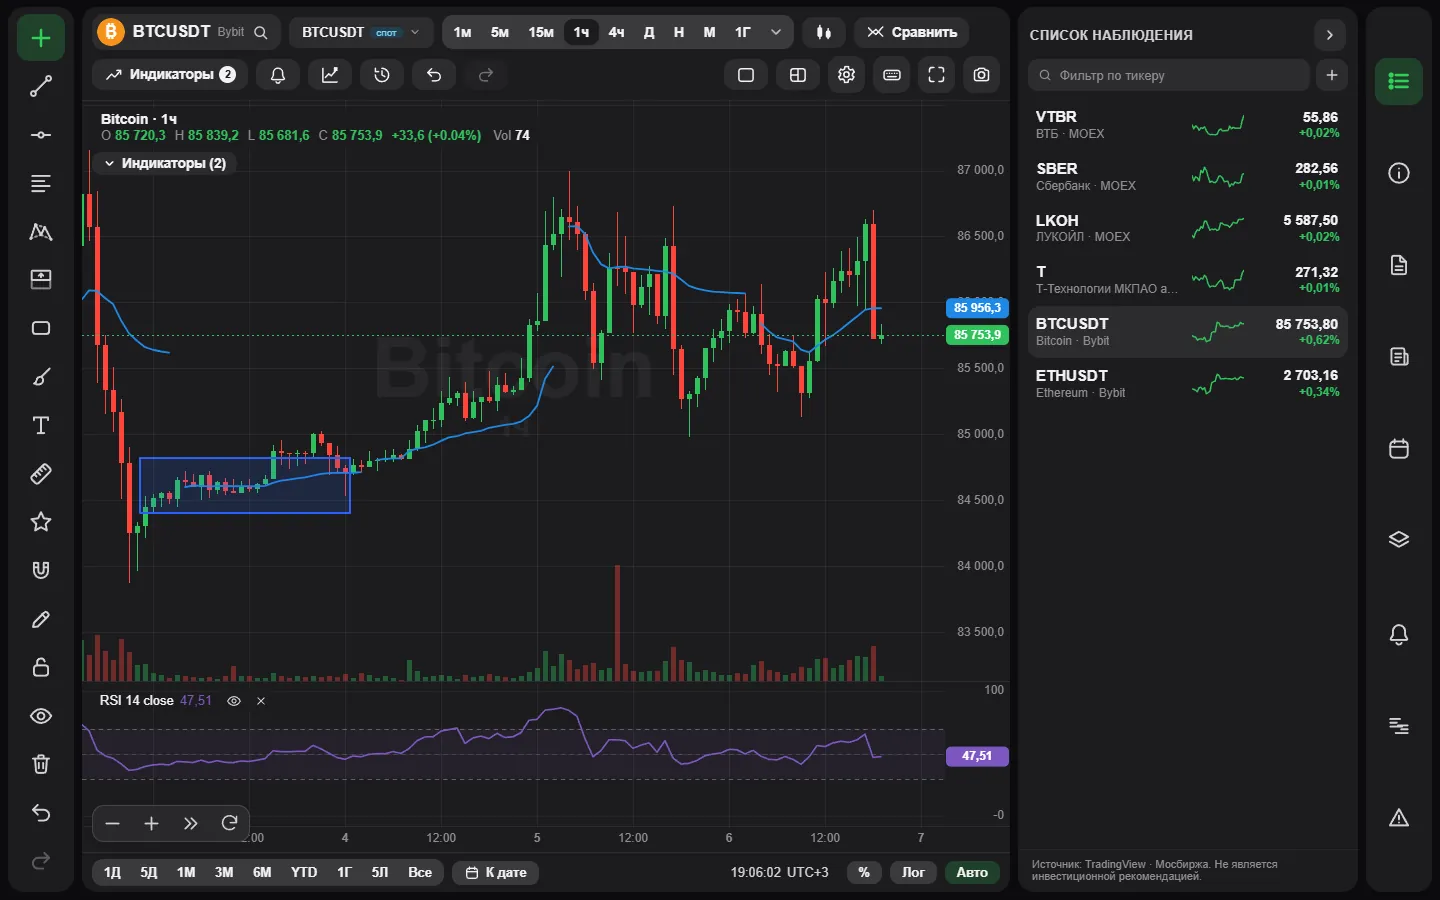1440x900 pixels.
Task: Collapse the watchlist panel with chevron
Action: click(x=1329, y=35)
